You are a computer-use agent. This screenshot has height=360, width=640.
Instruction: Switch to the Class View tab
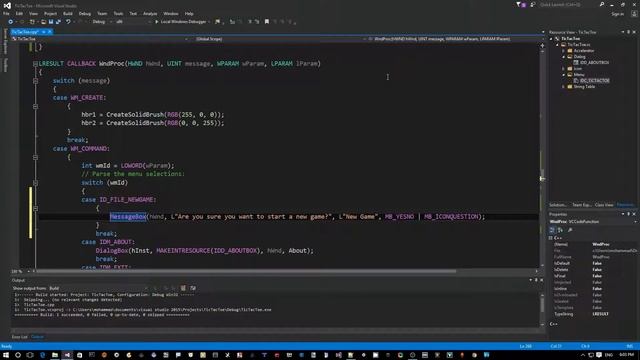click(604, 205)
